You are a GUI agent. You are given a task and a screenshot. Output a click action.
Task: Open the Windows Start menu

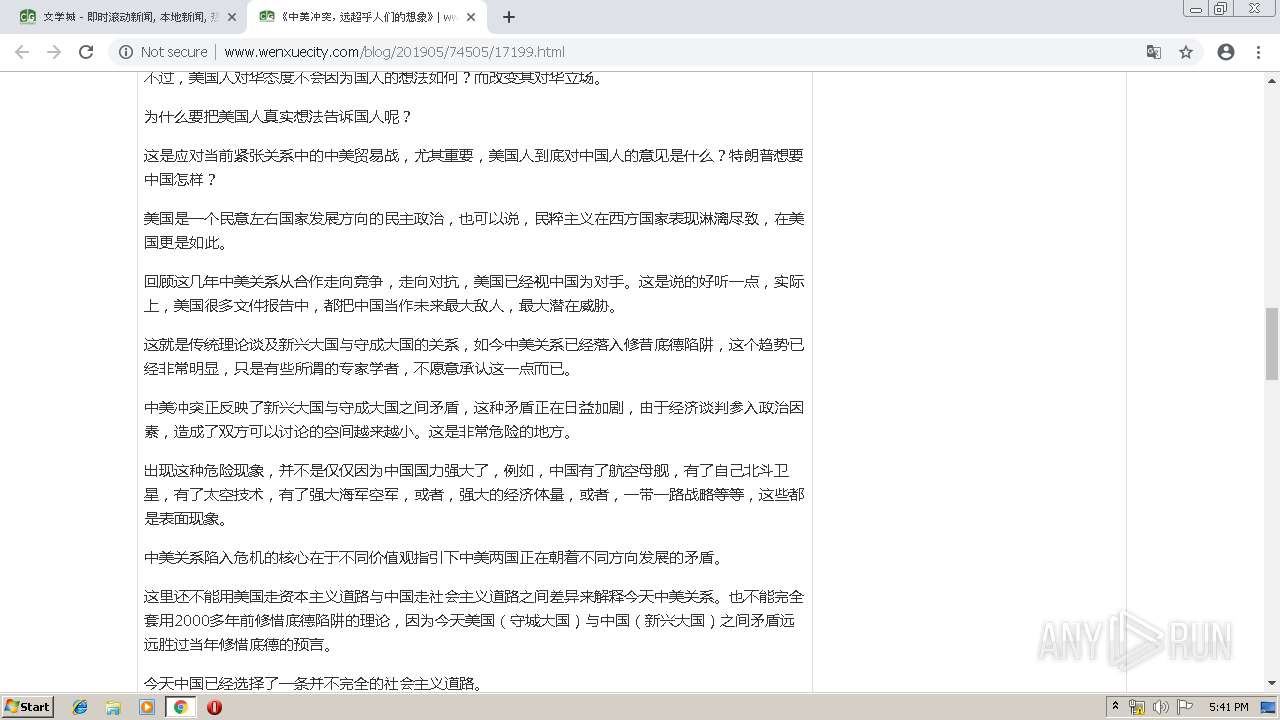27,706
